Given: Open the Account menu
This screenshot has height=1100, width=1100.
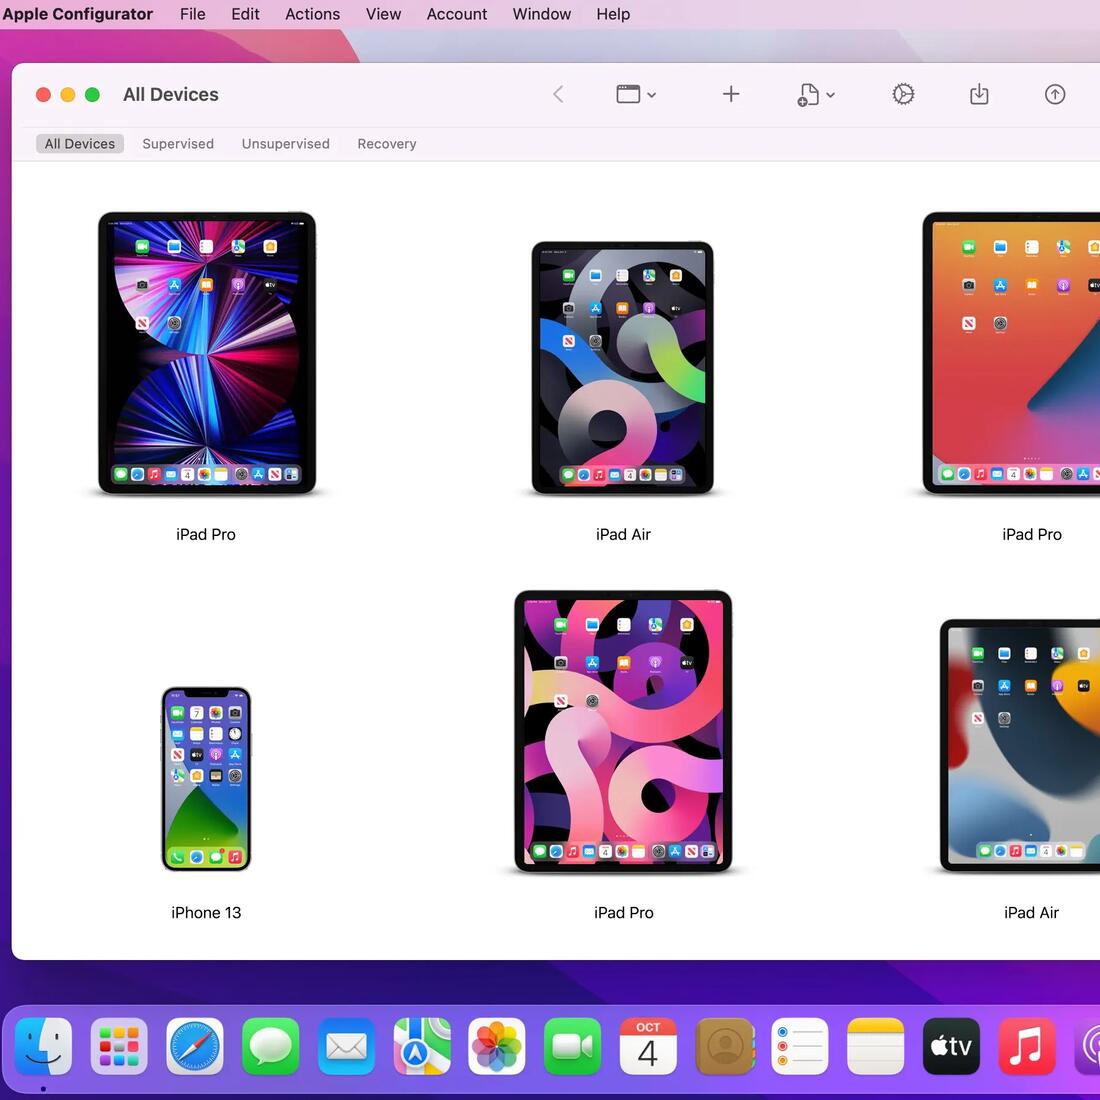Looking at the screenshot, I should tap(456, 14).
